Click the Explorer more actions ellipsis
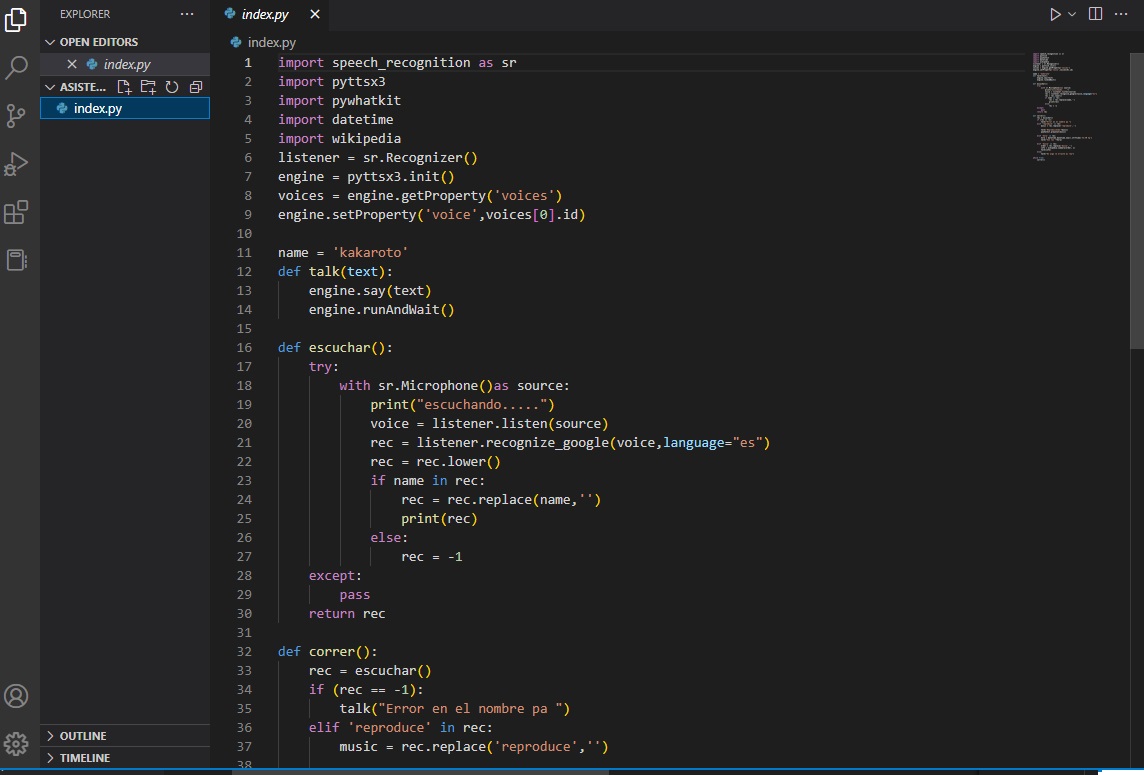The width and height of the screenshot is (1144, 775). (187, 14)
